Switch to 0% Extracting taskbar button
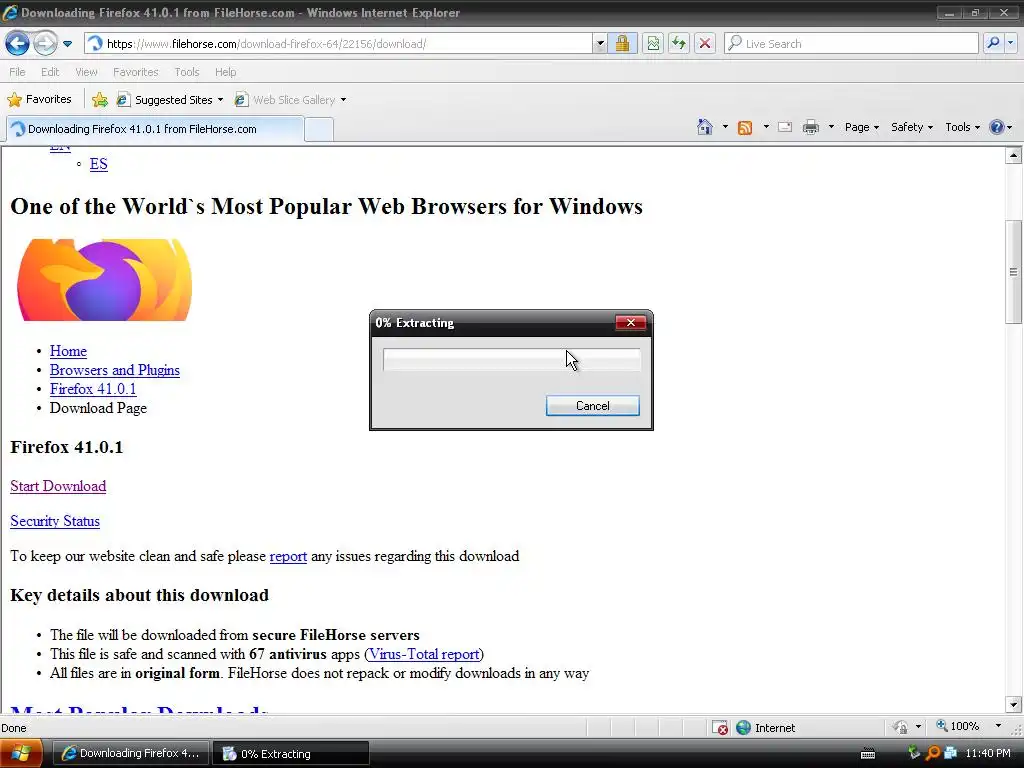Image resolution: width=1024 pixels, height=768 pixels. (x=291, y=754)
